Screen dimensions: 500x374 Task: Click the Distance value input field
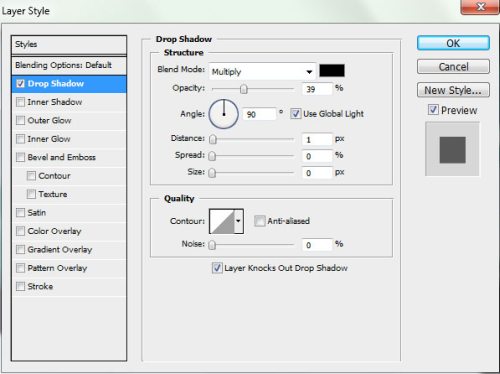pyautogui.click(x=317, y=139)
